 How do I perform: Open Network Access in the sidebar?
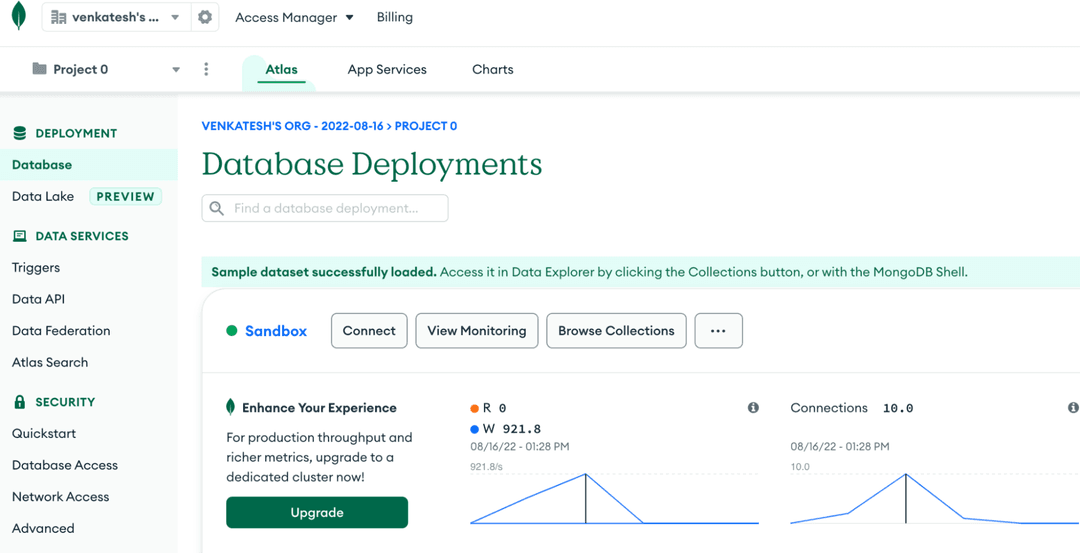[x=60, y=497]
